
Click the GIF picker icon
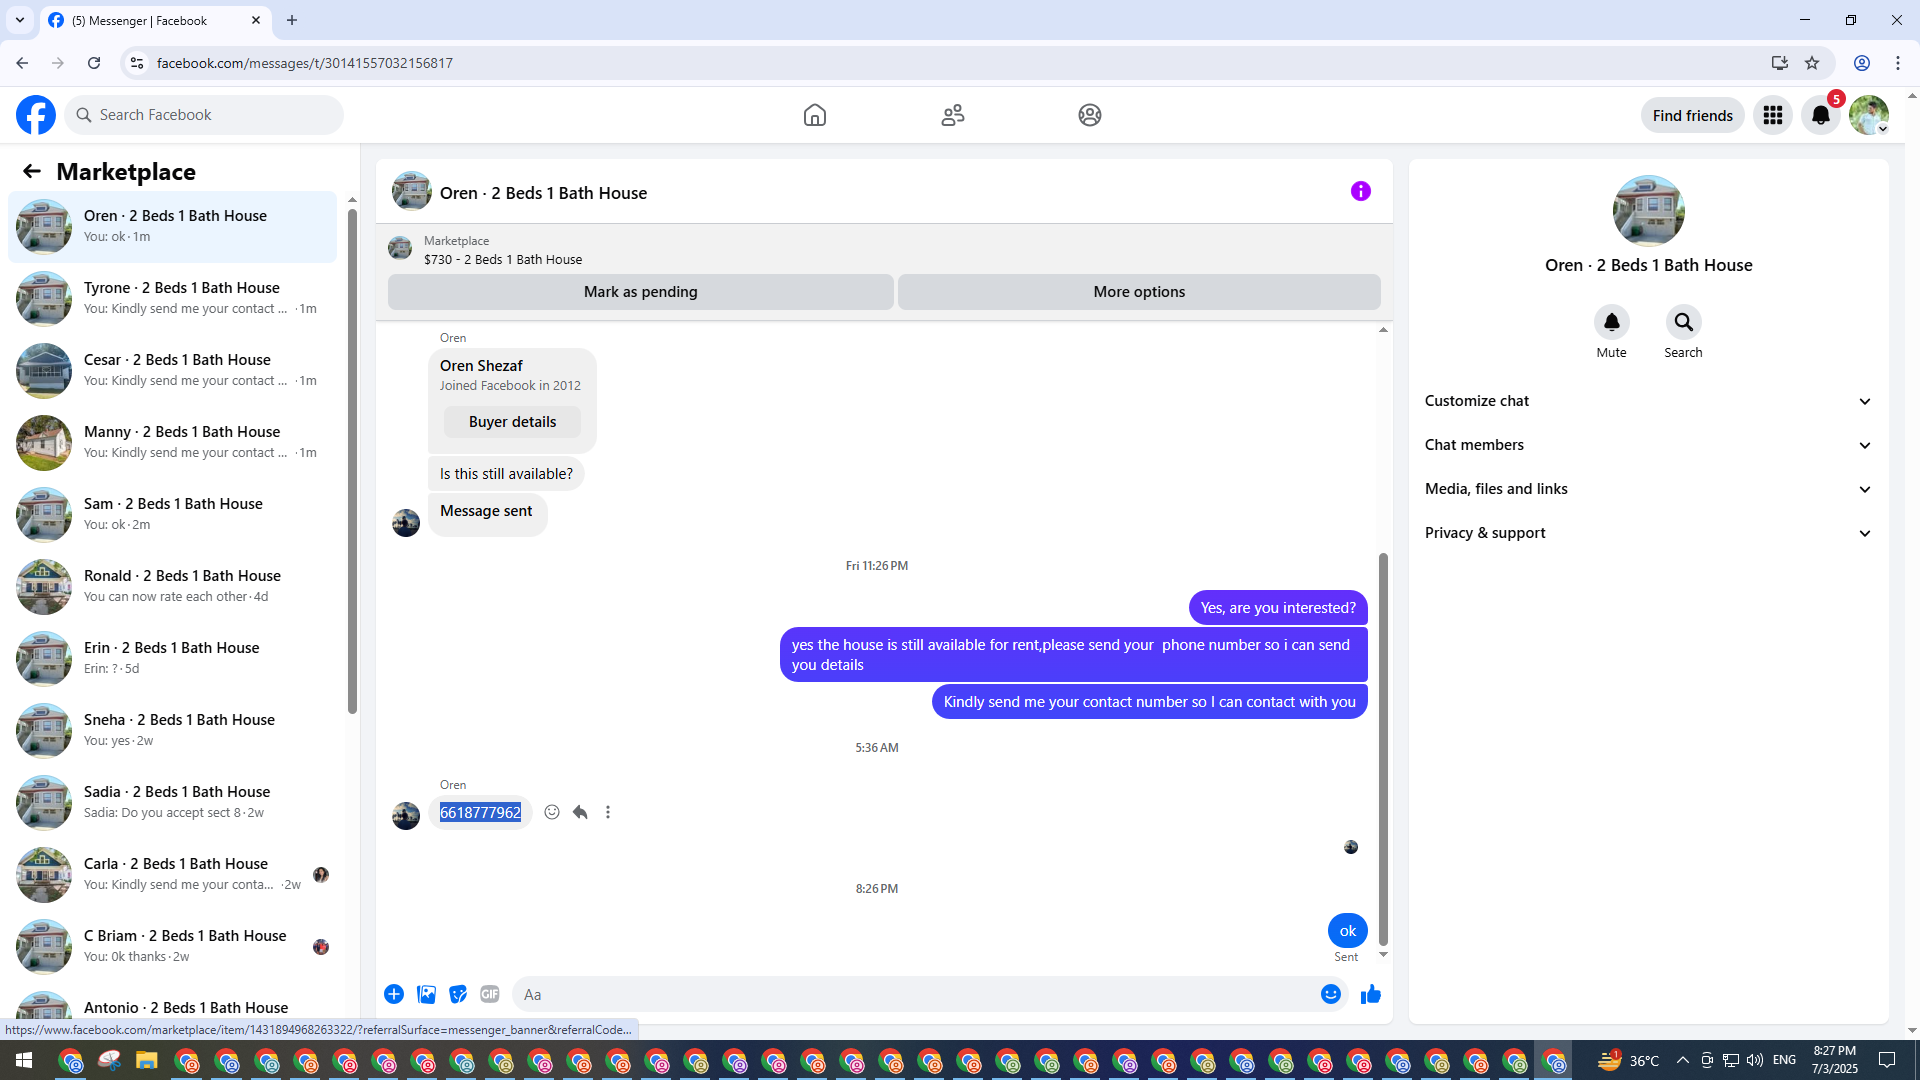pyautogui.click(x=489, y=994)
